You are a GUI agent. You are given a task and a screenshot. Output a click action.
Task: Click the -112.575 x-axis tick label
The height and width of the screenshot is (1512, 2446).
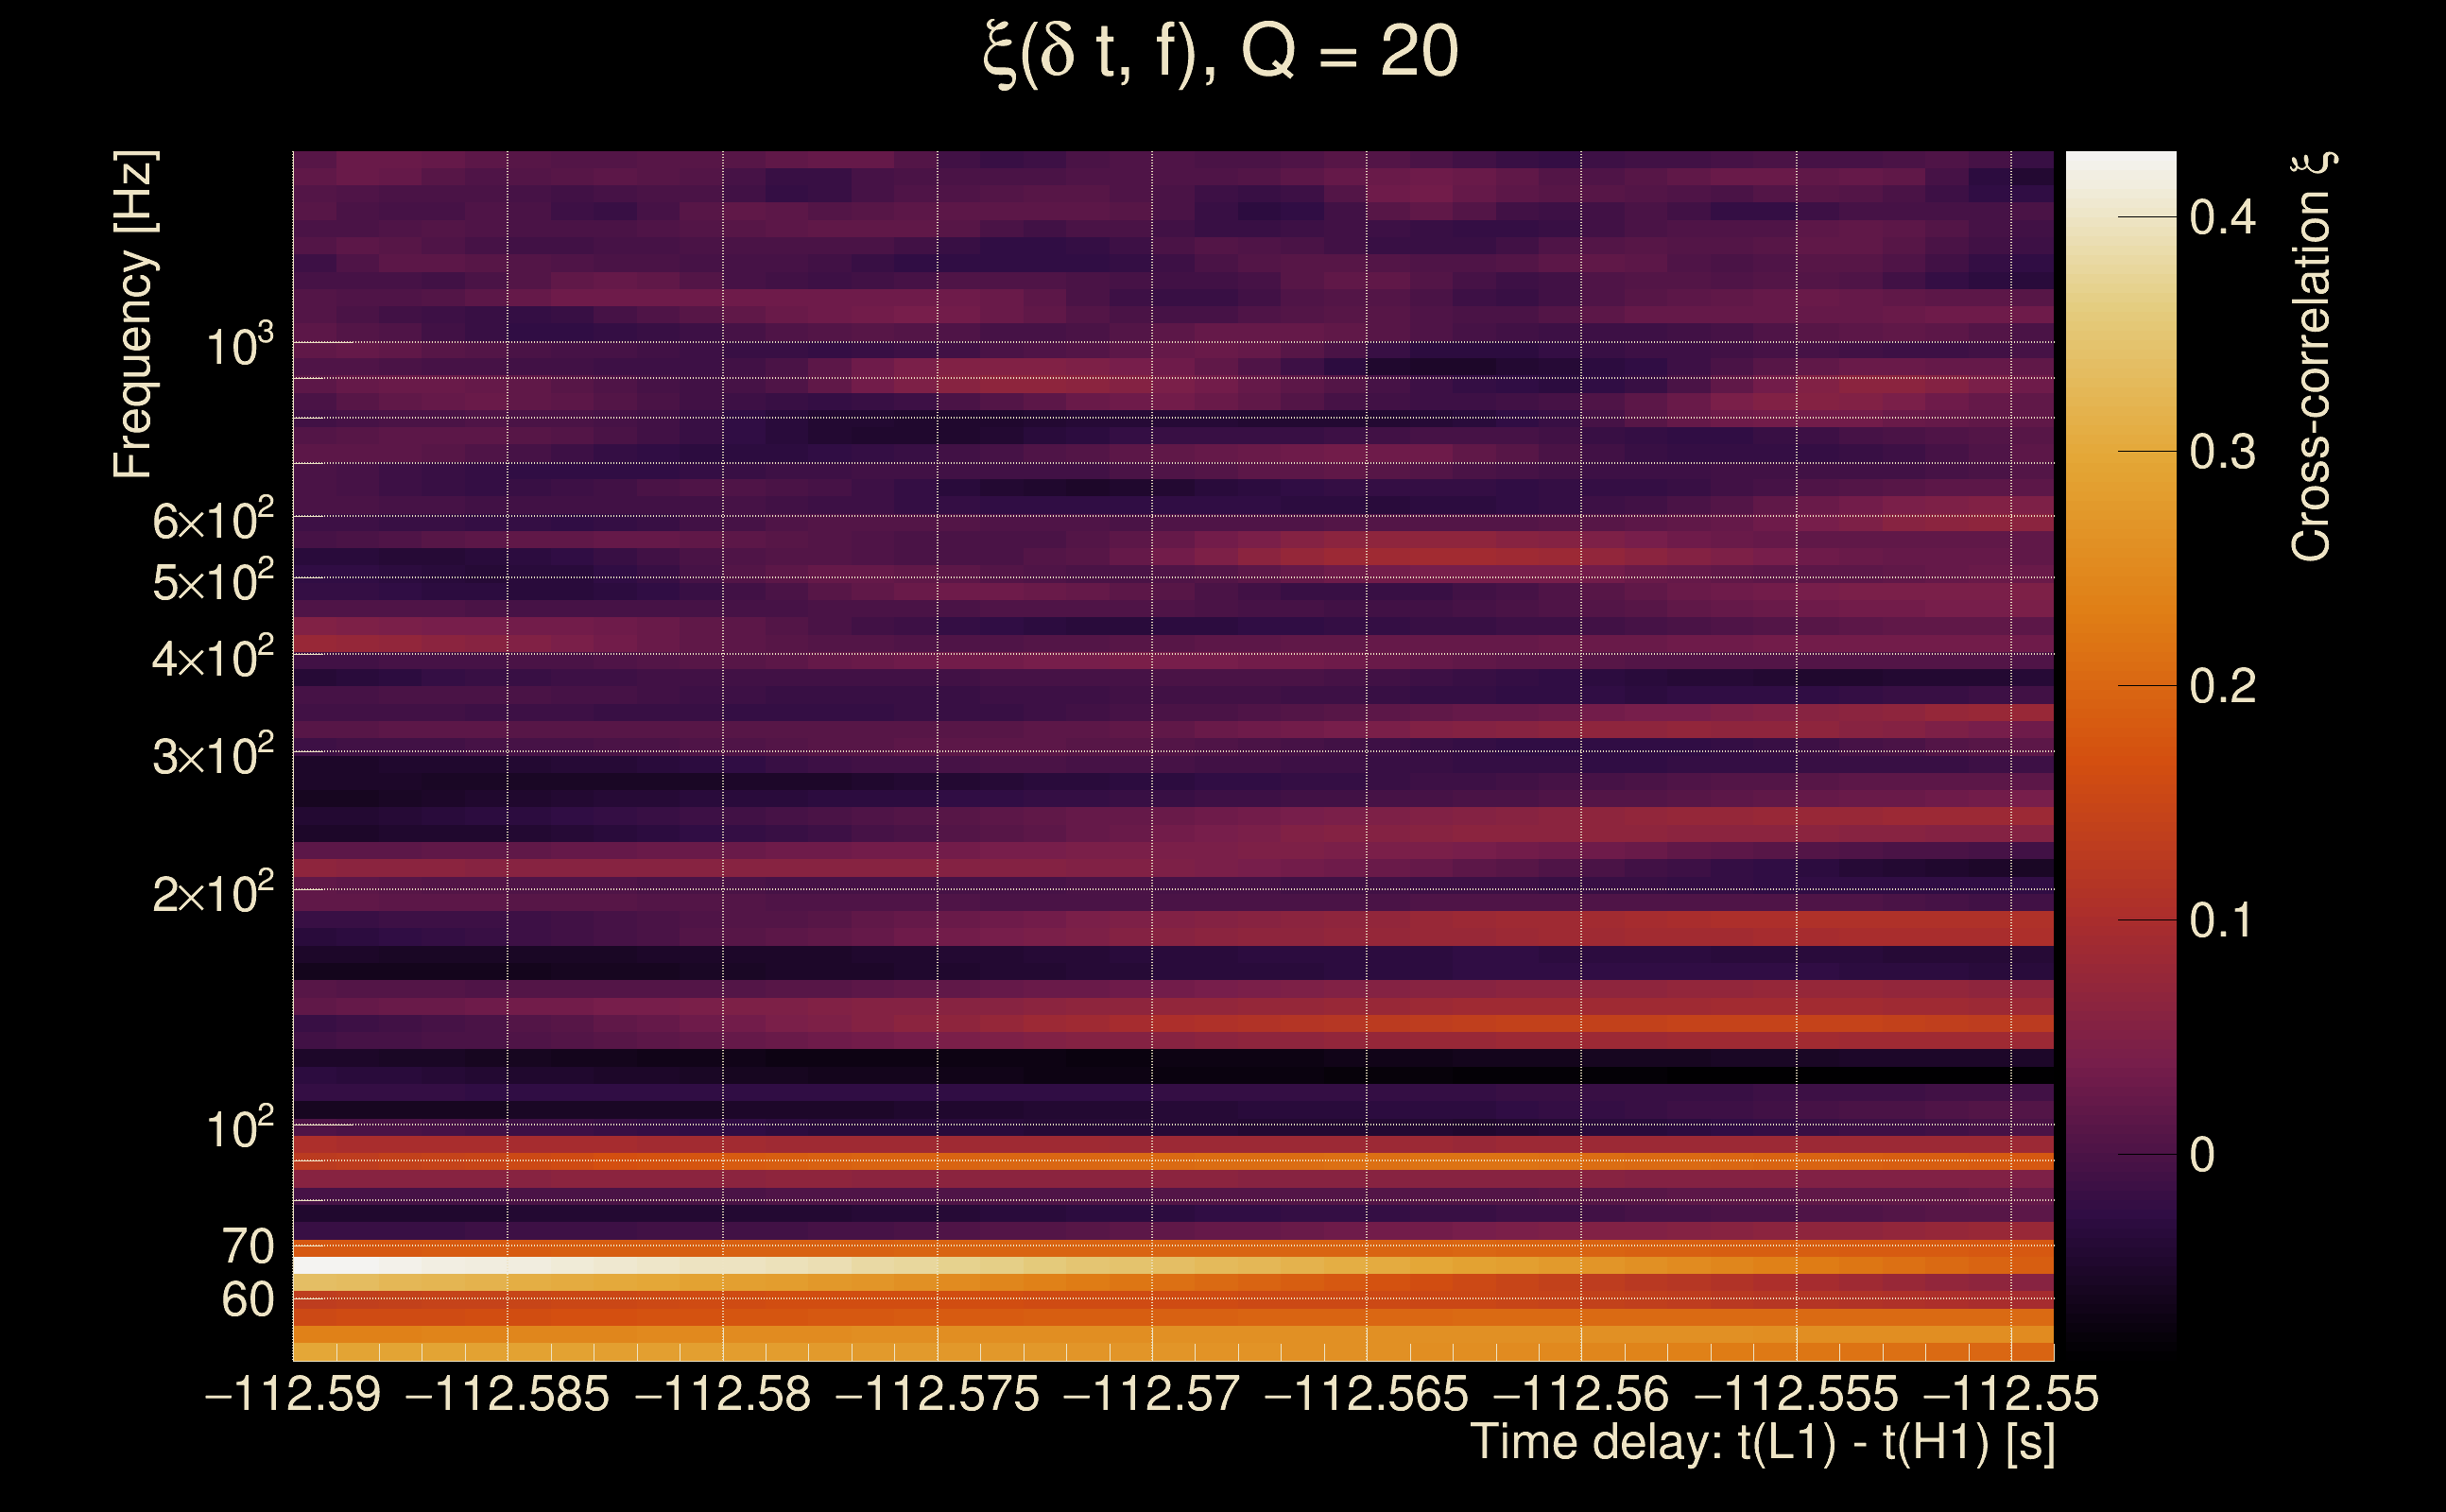(937, 1394)
